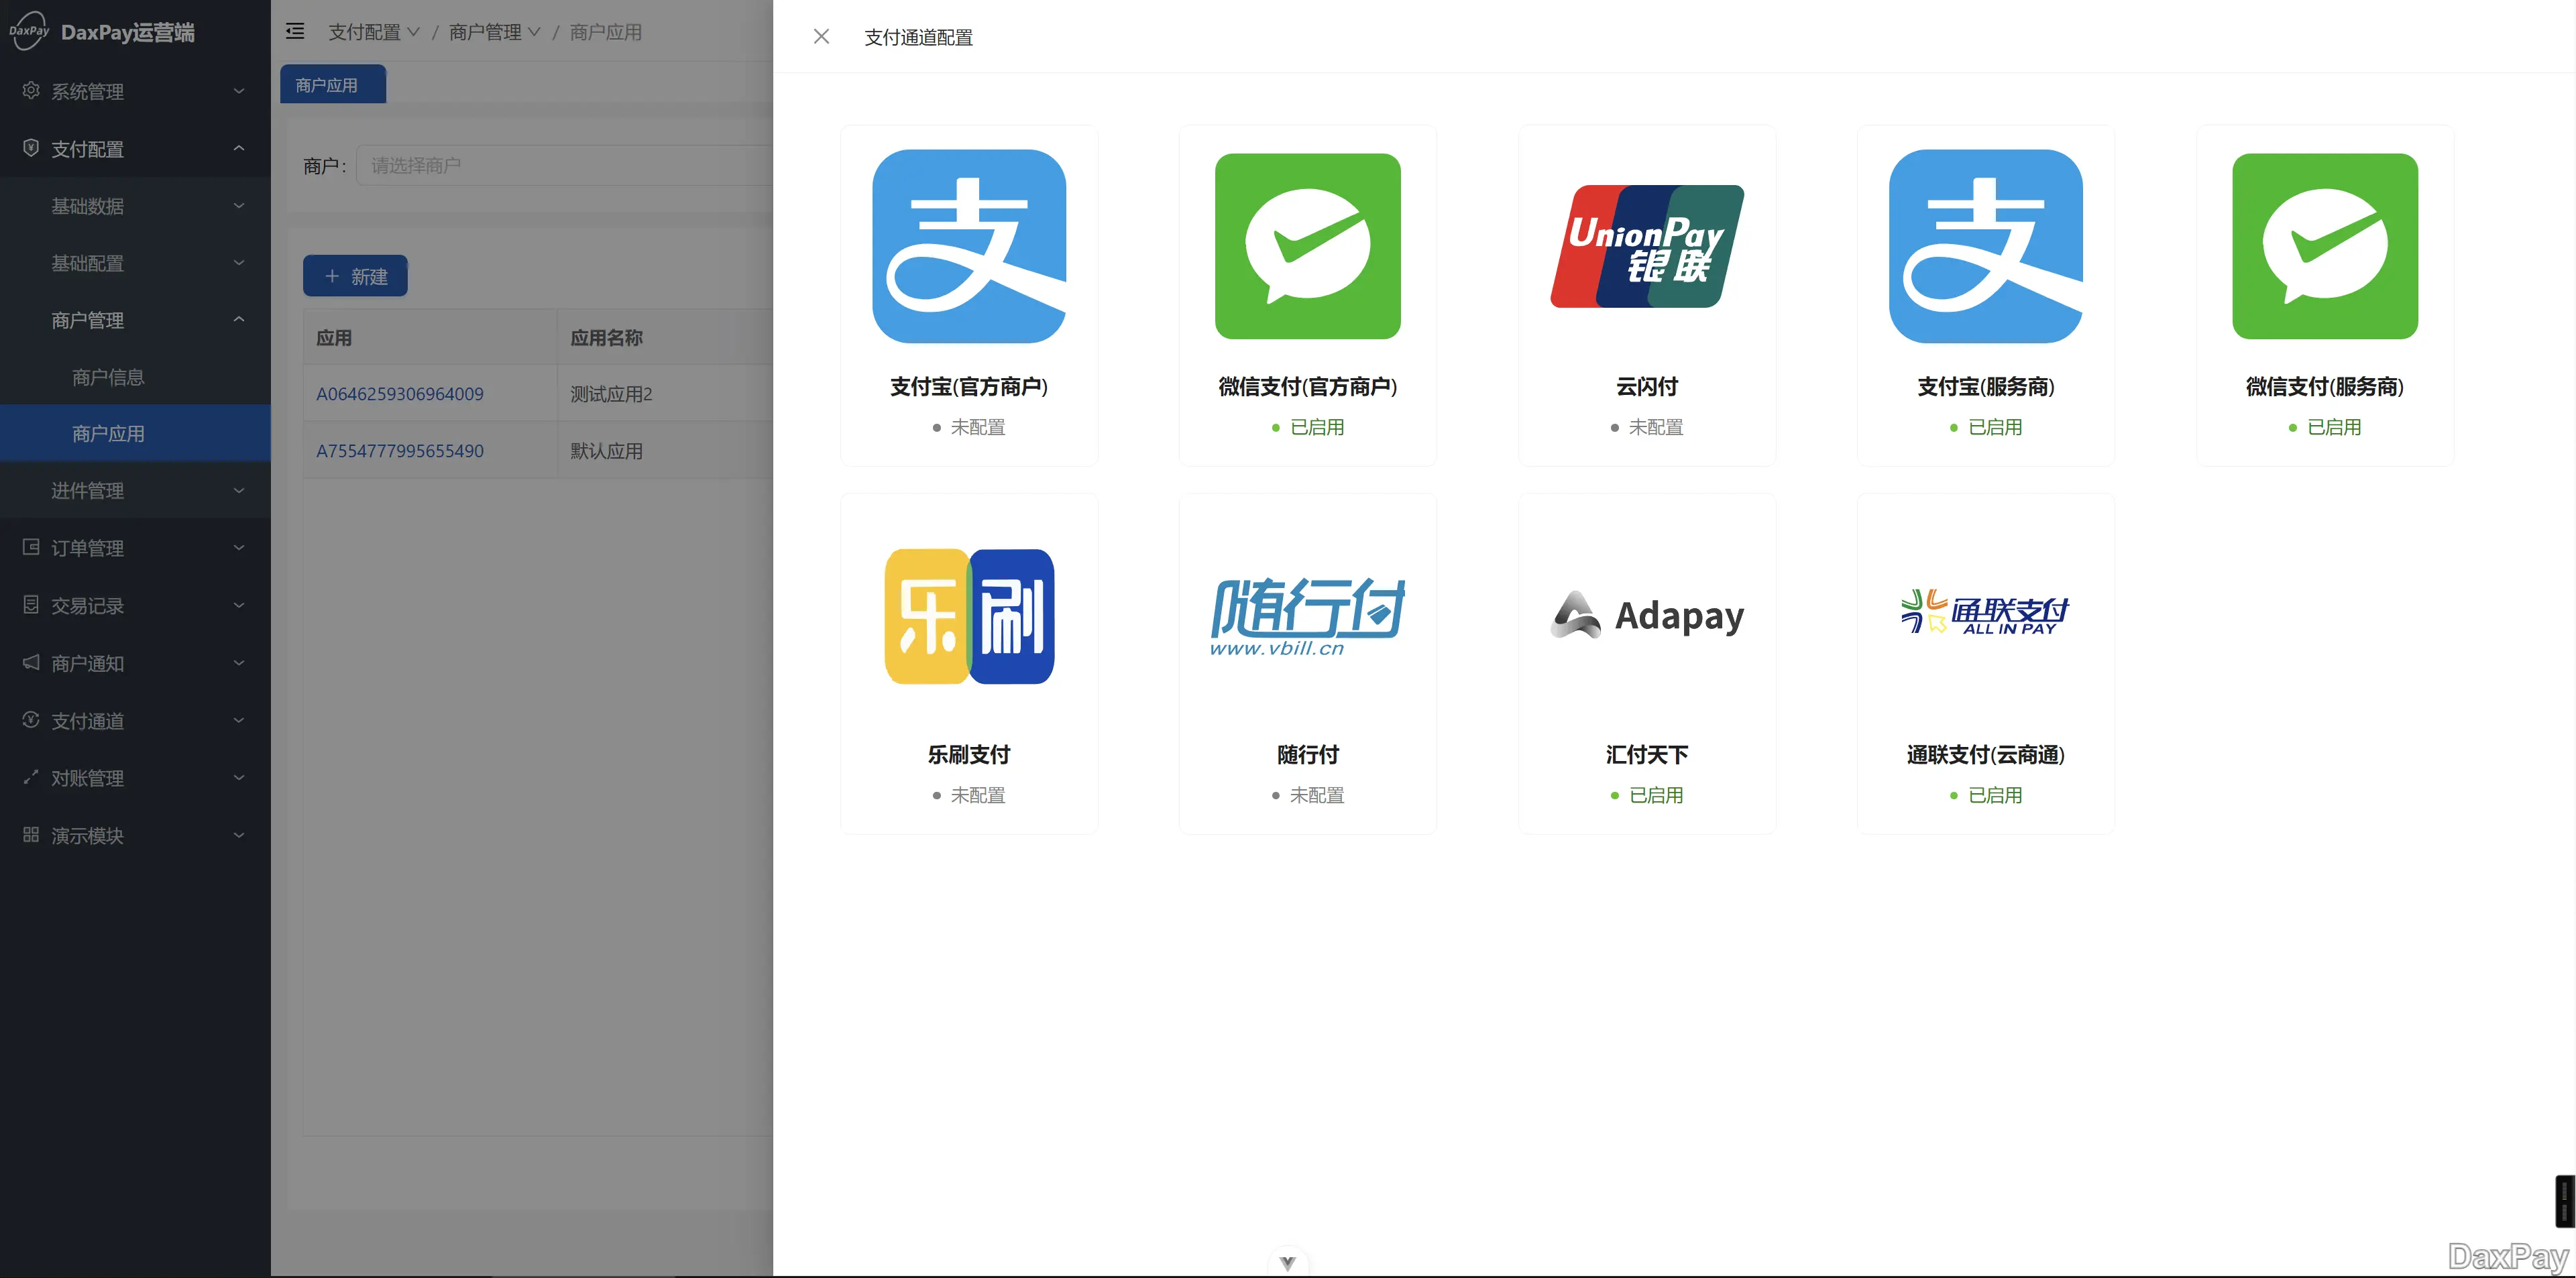Click the 请选择商户 merchant select field
The image size is (2576, 1278).
coord(560,165)
